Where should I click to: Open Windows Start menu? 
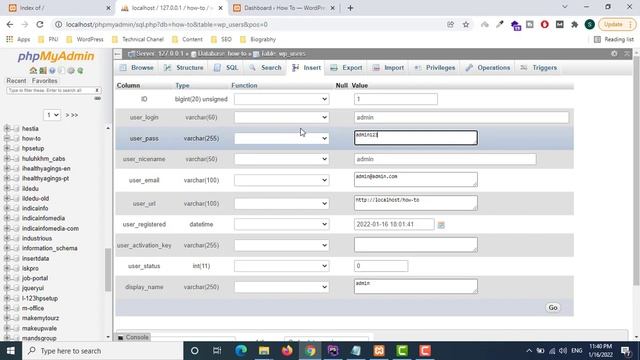11,351
